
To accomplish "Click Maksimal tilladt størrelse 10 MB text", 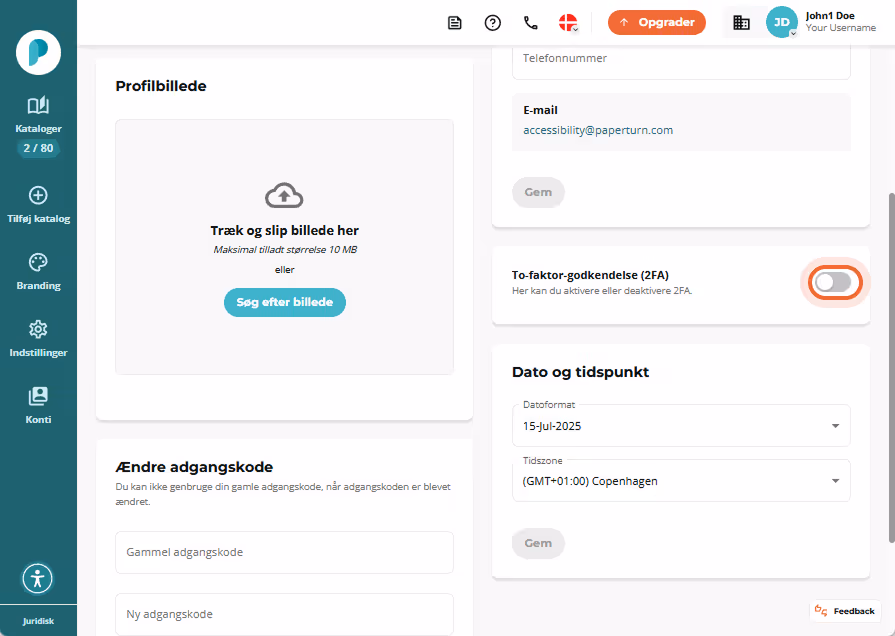I will point(285,249).
